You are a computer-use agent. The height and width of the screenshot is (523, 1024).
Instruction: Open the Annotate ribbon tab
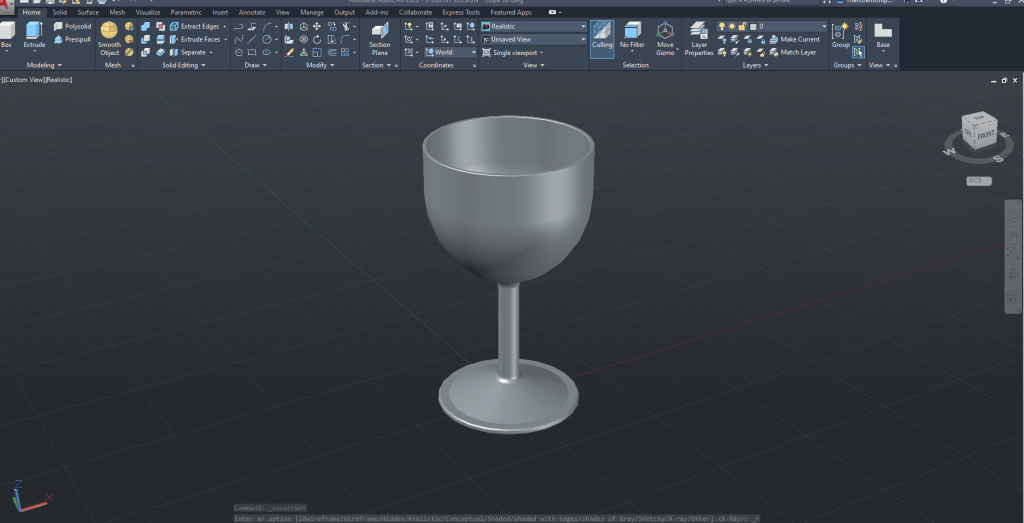[x=252, y=12]
